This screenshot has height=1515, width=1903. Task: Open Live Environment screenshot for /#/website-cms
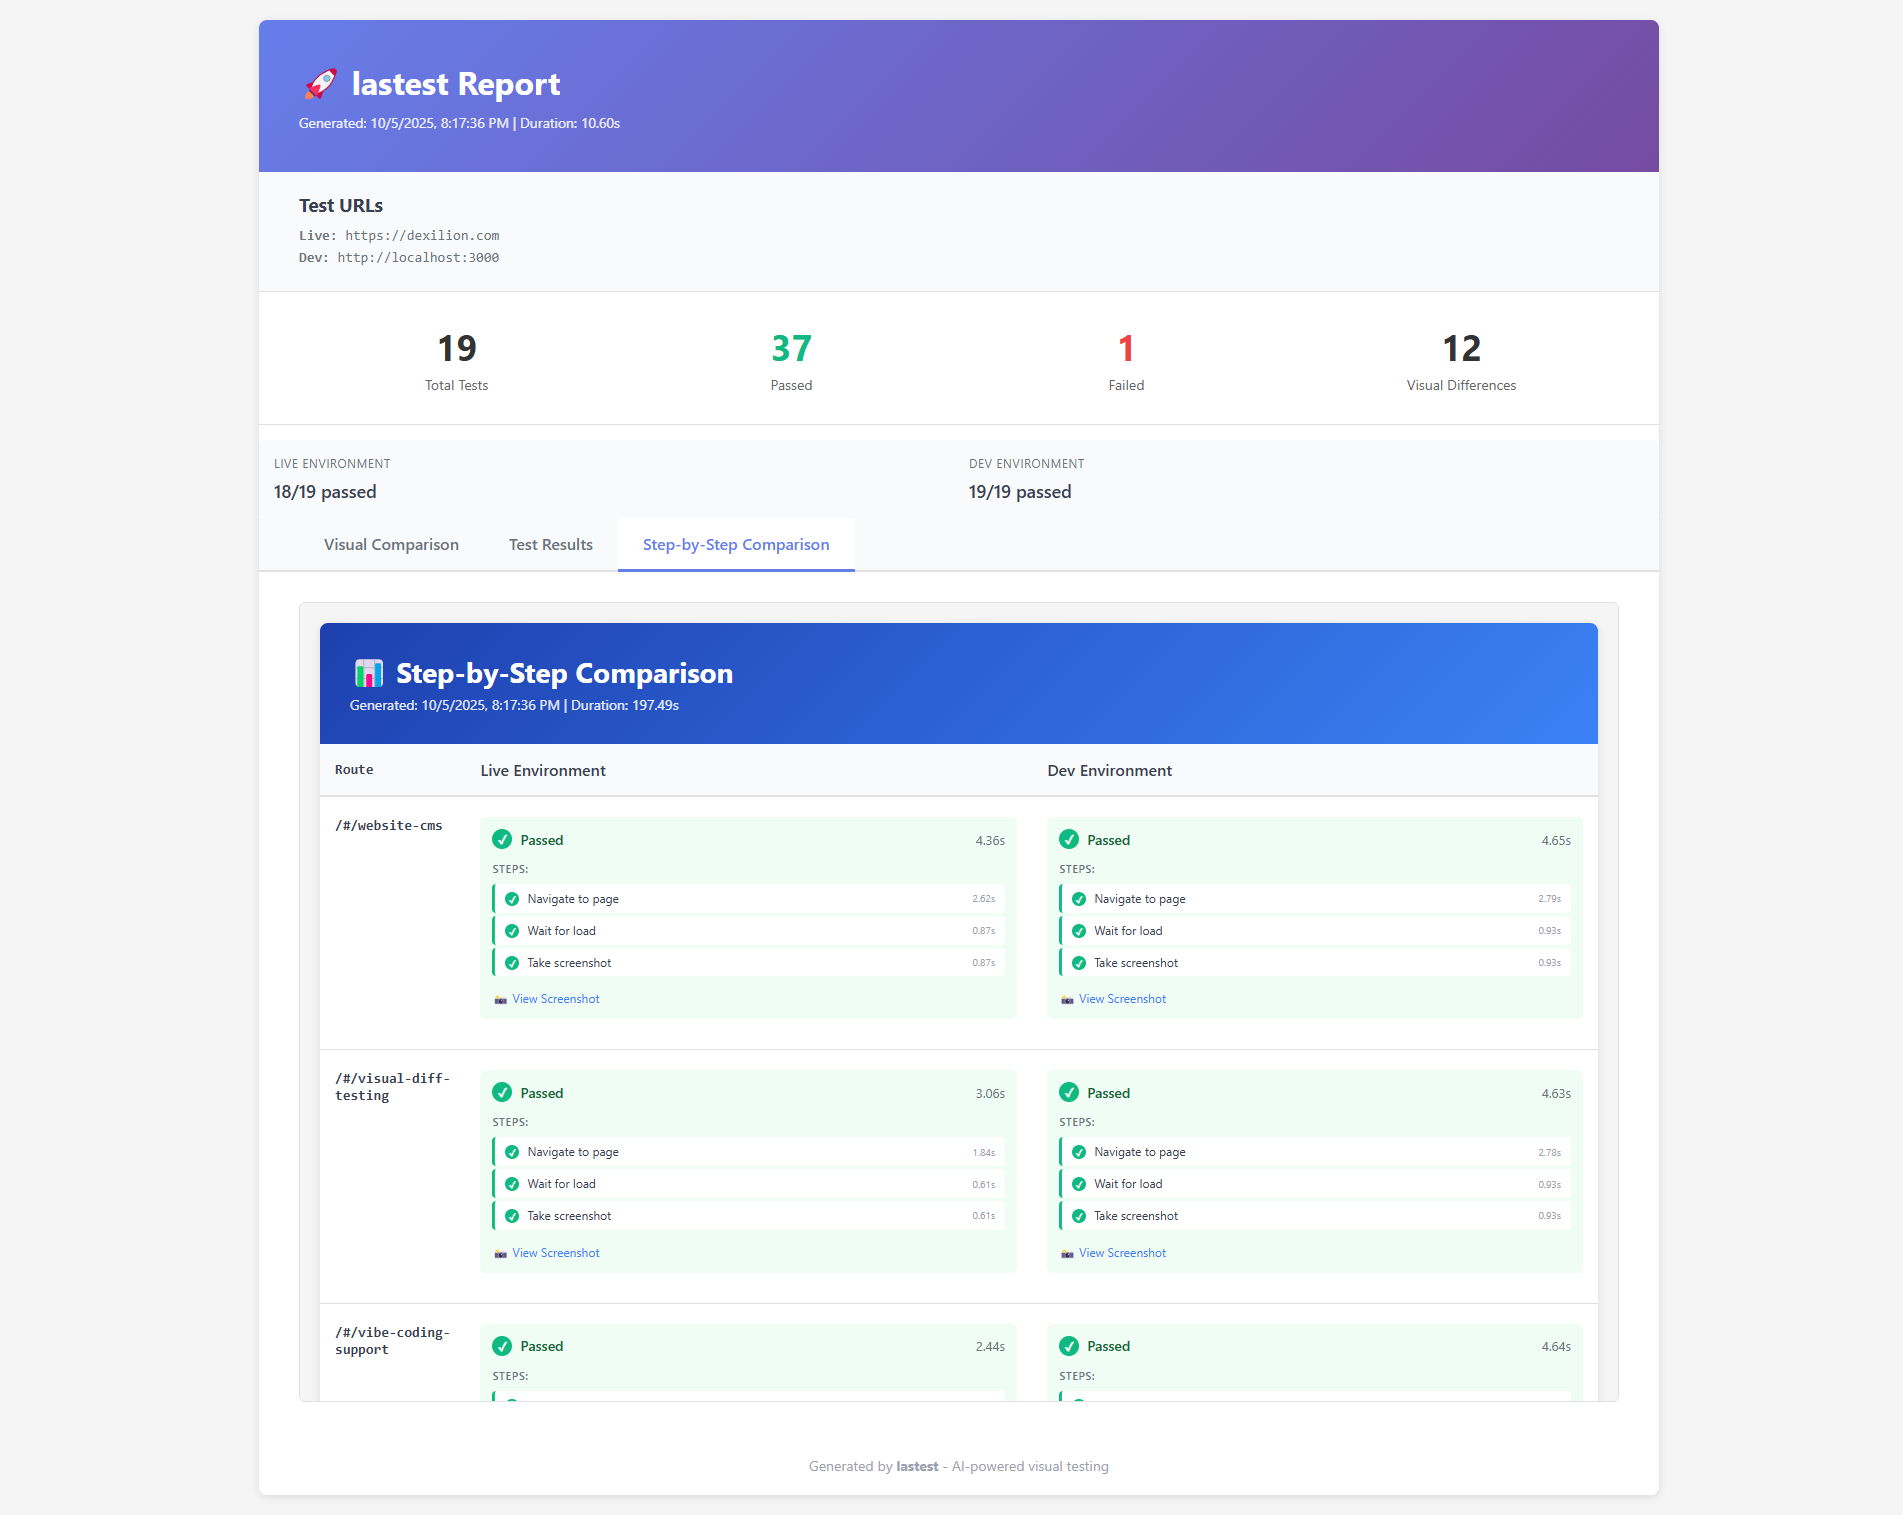(x=556, y=999)
